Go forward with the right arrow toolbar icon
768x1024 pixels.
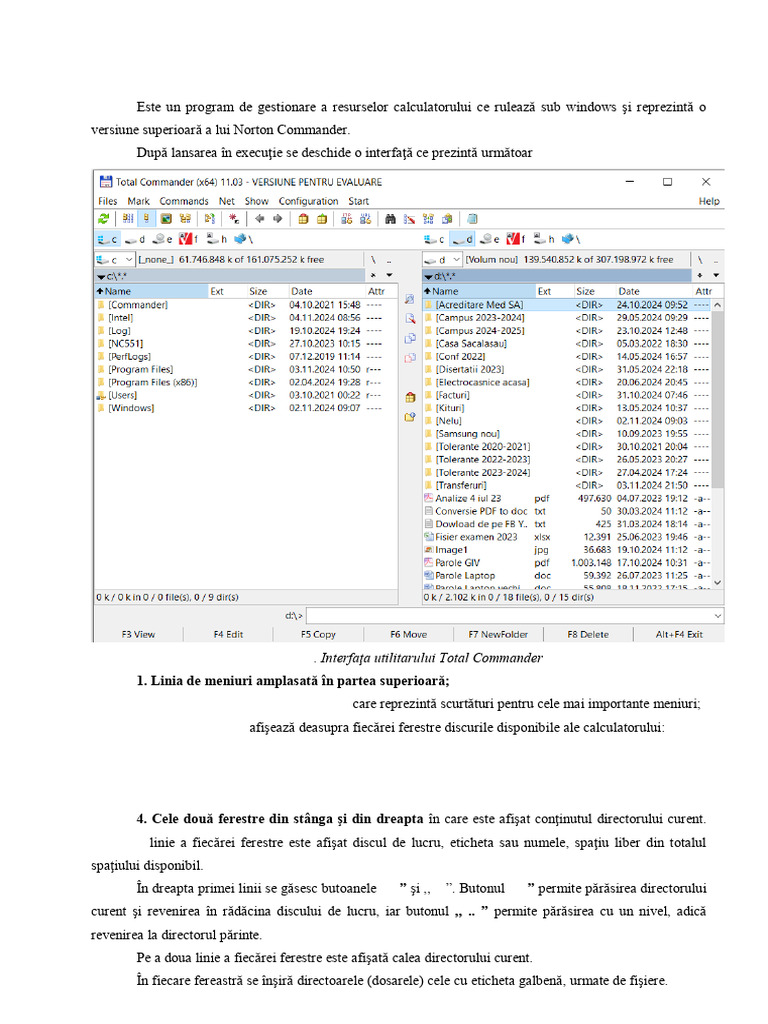coord(278,219)
